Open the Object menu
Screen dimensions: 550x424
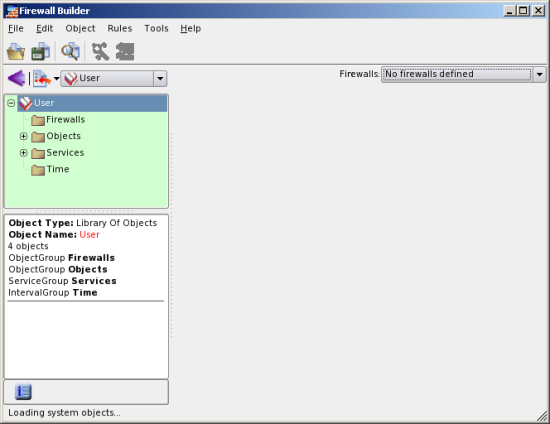[x=80, y=28]
